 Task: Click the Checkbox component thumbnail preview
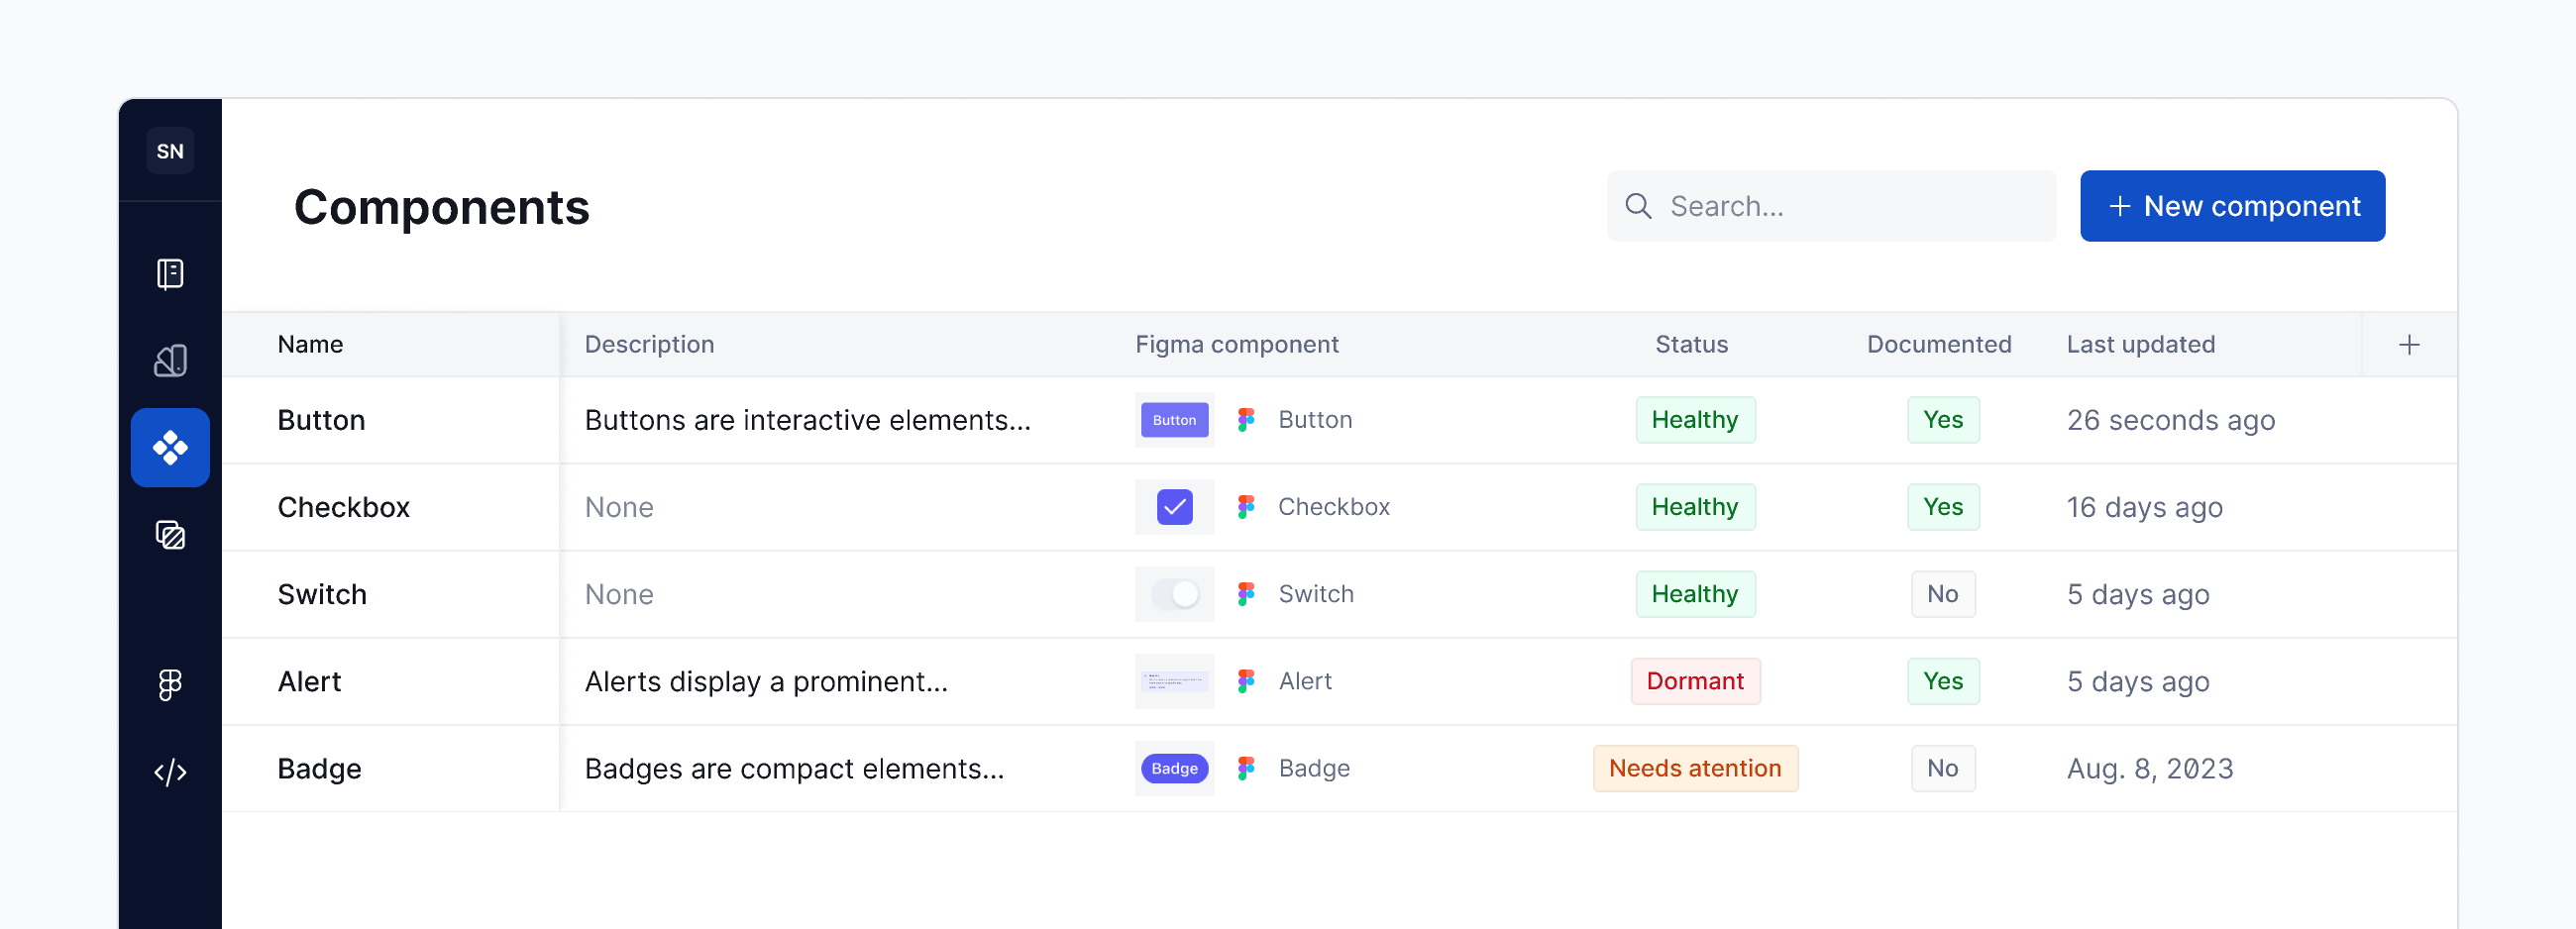(x=1174, y=507)
